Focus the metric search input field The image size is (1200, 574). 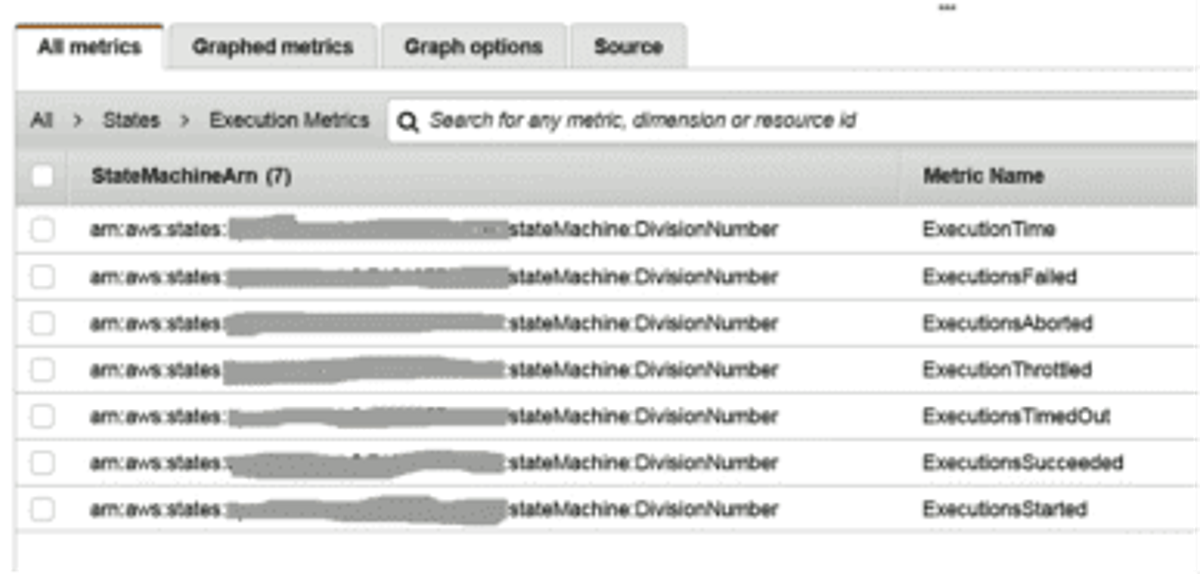click(x=792, y=121)
